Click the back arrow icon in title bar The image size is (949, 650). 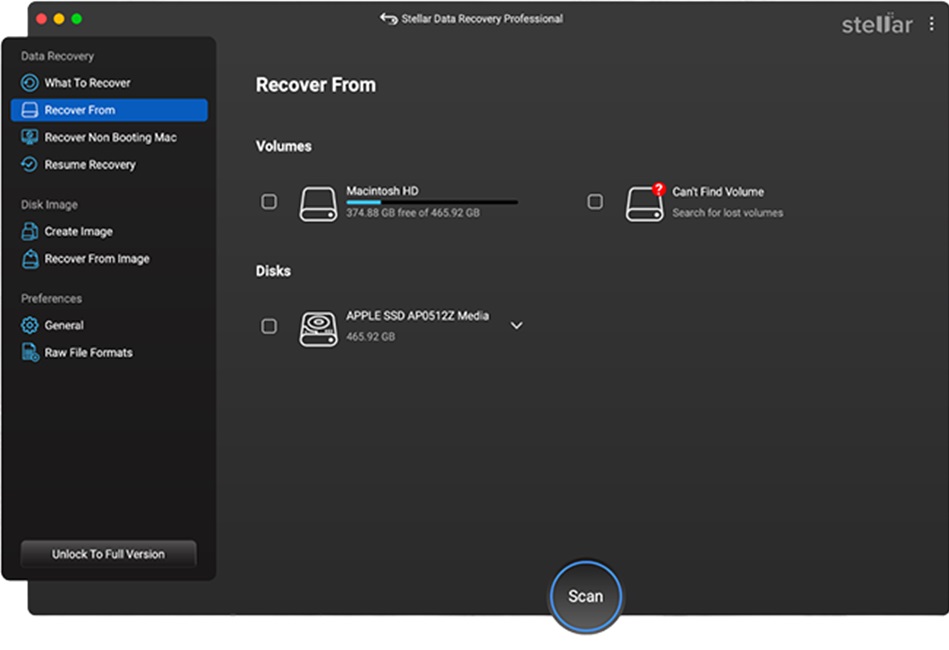pyautogui.click(x=389, y=19)
